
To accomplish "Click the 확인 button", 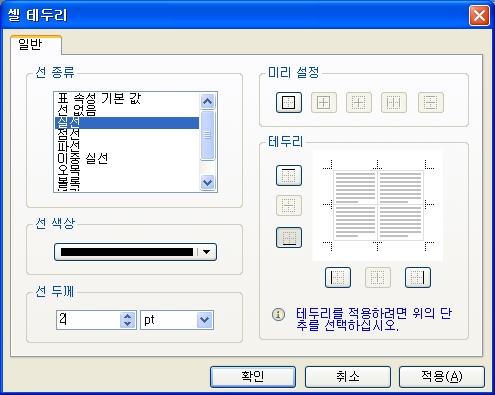I will [253, 377].
